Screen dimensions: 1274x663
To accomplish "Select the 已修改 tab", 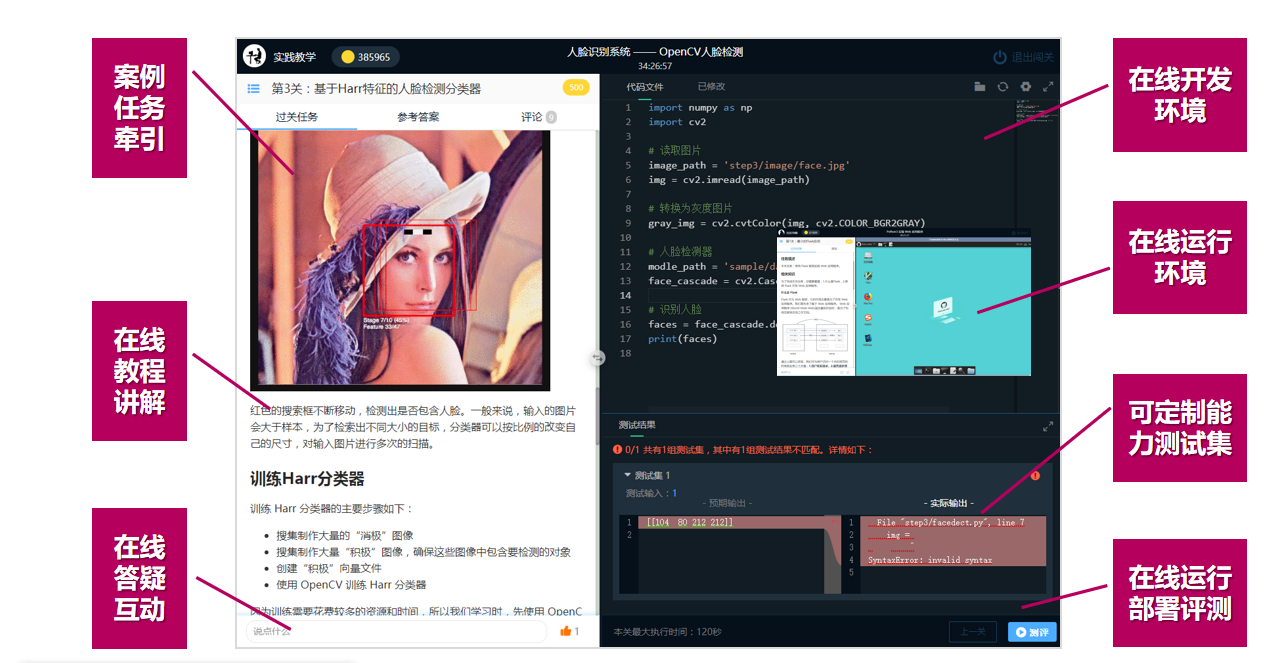I will click(712, 87).
